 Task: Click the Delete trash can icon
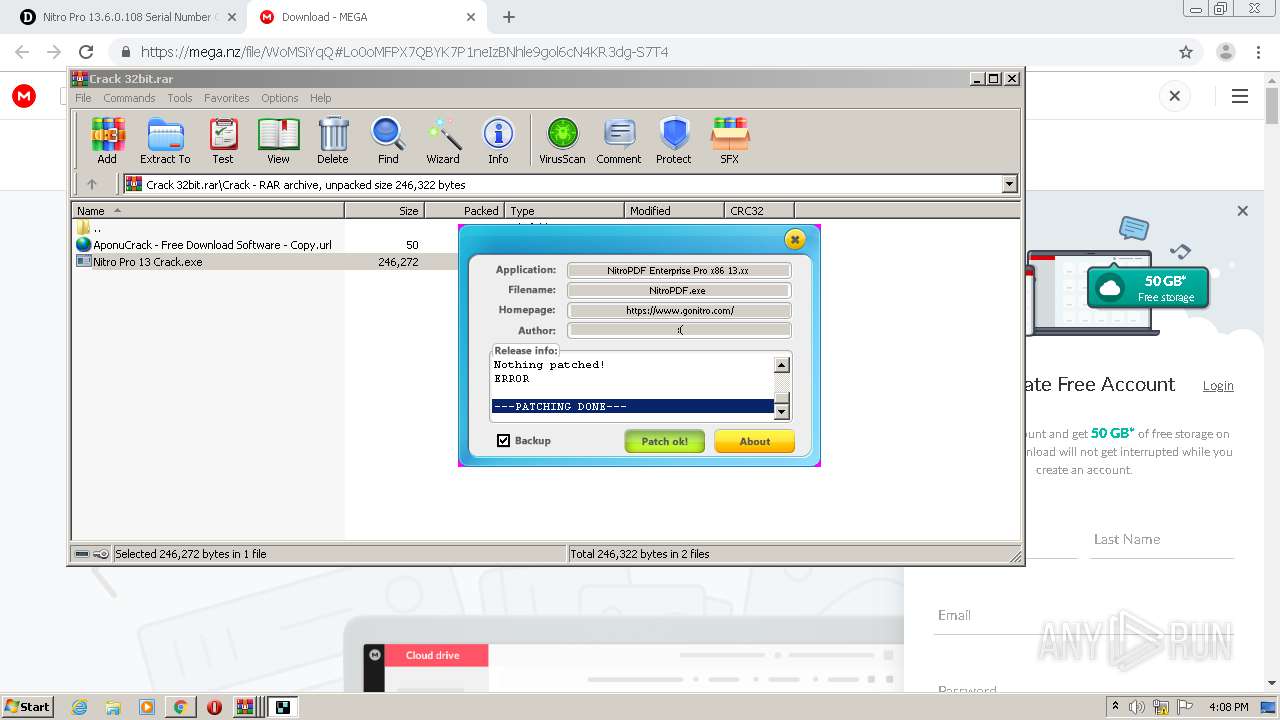(x=333, y=140)
